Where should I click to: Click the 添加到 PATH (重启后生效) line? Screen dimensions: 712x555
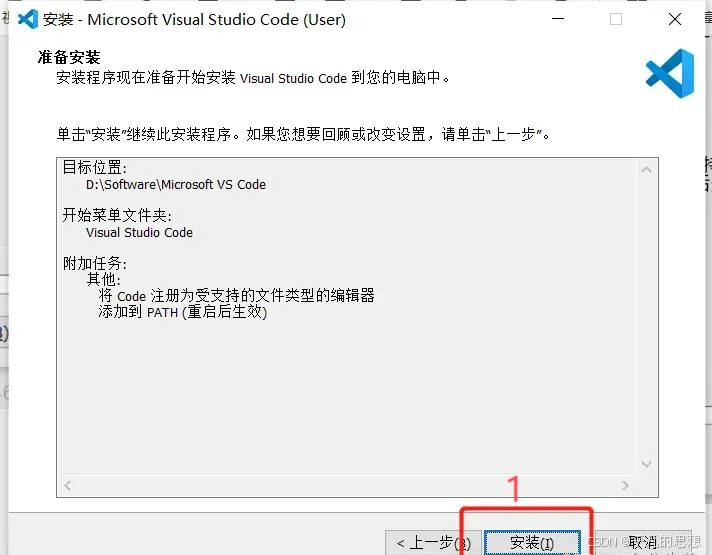pos(183,312)
